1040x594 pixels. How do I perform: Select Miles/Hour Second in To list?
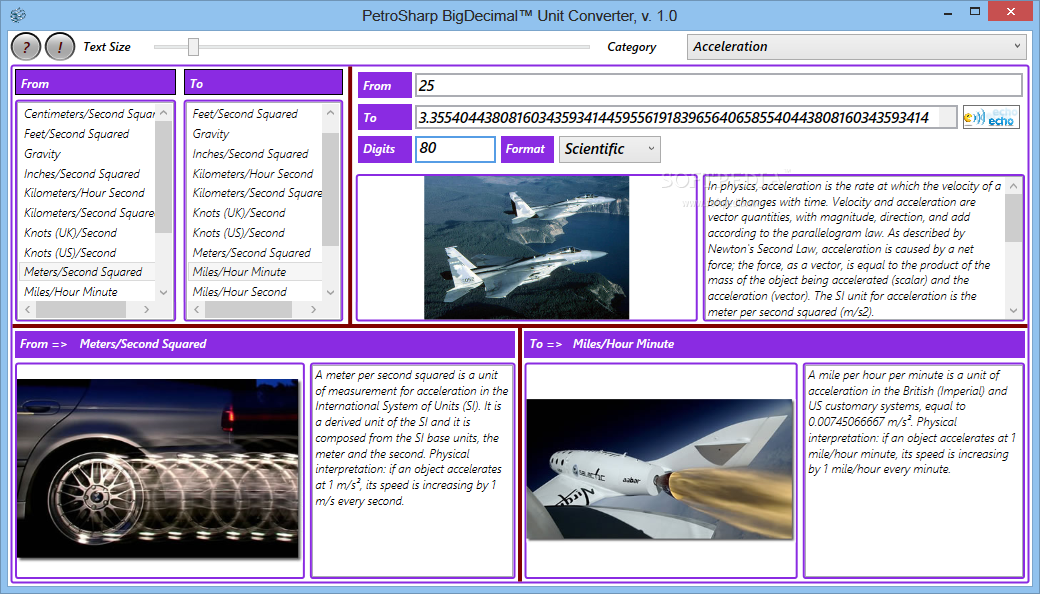coord(256,292)
